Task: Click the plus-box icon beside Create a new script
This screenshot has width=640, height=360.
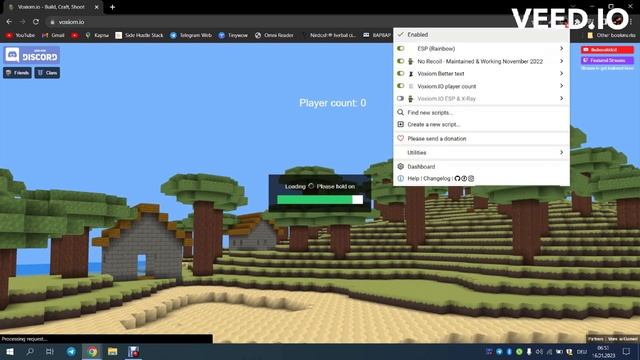Action: (x=400, y=124)
